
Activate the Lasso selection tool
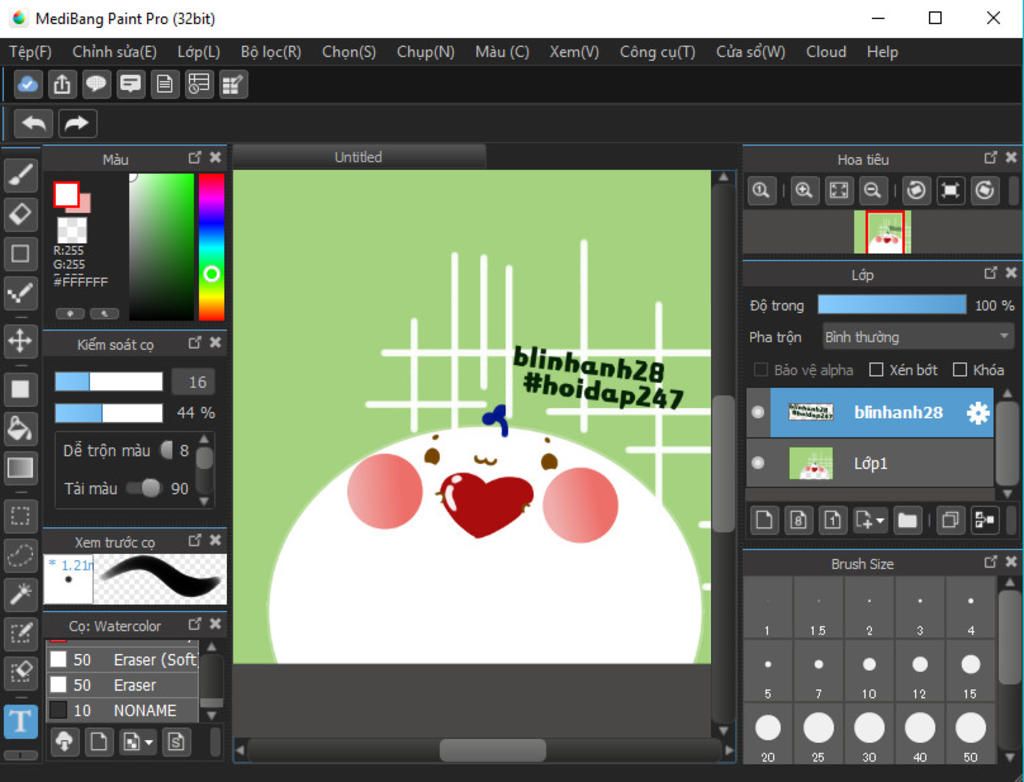click(x=21, y=555)
